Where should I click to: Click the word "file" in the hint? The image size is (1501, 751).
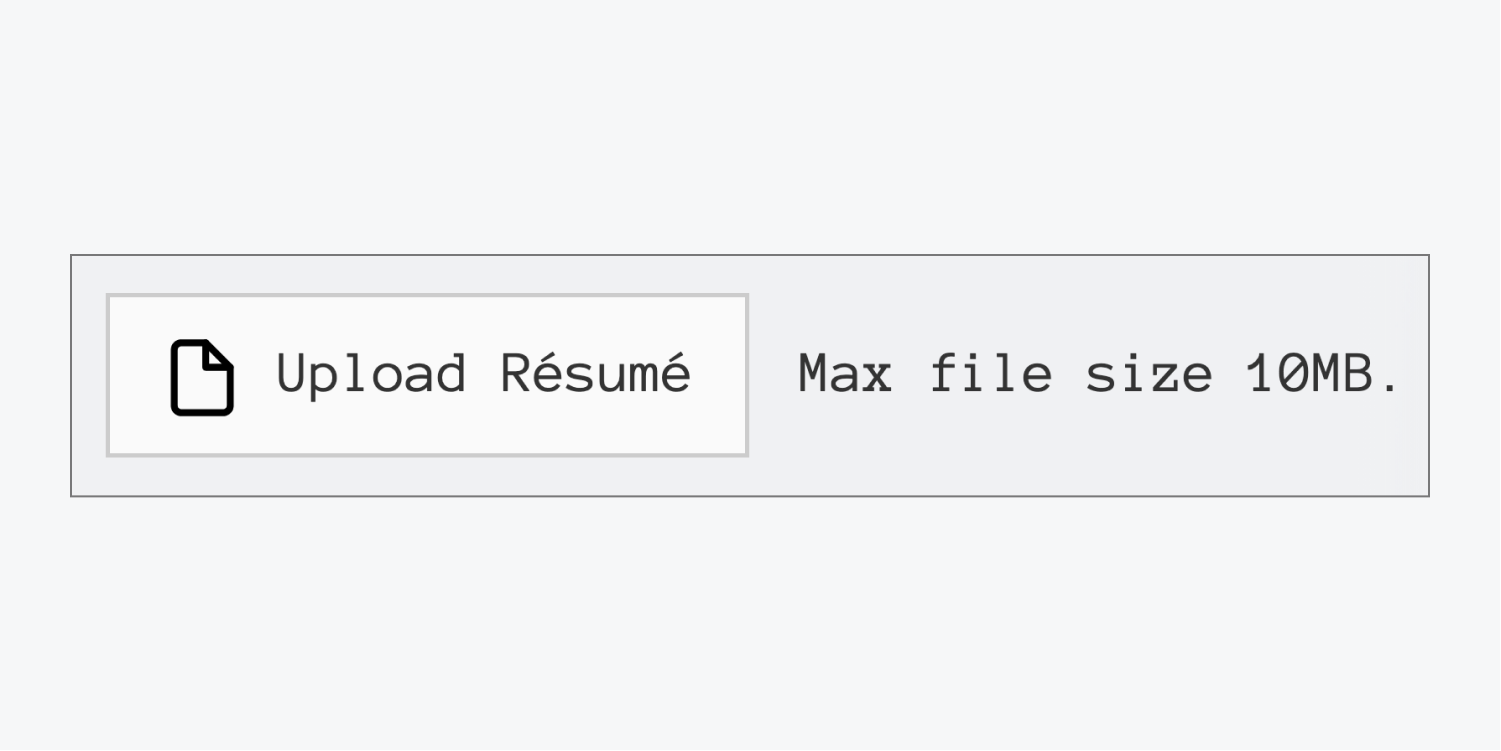click(991, 374)
